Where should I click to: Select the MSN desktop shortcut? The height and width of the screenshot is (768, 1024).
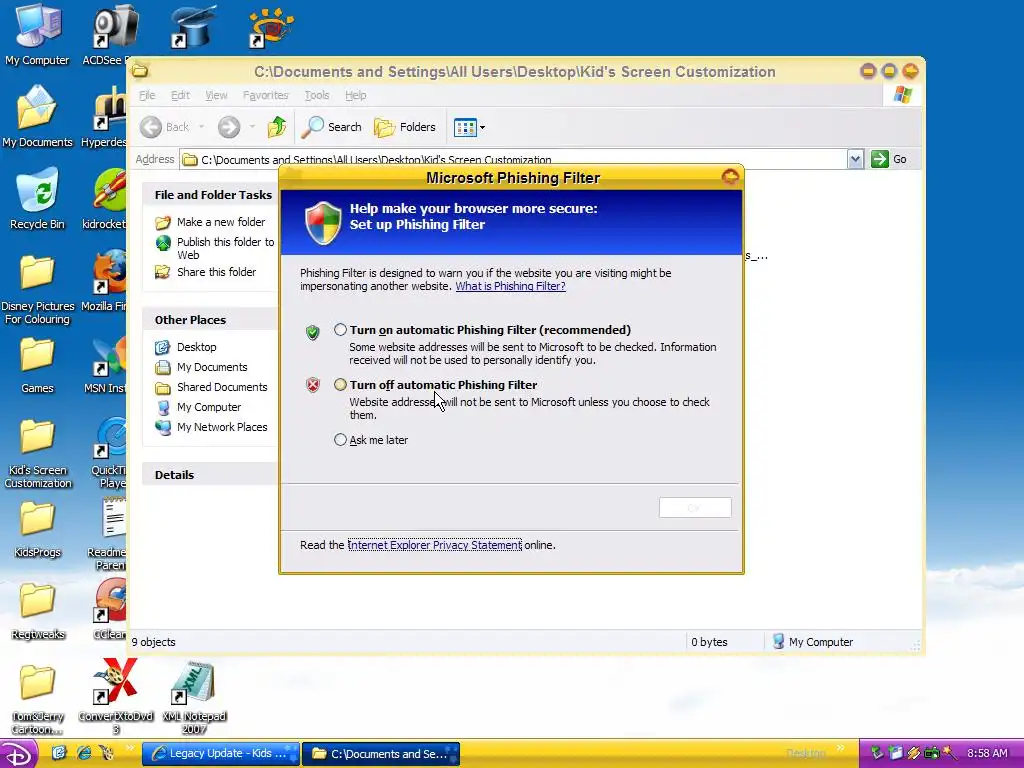pyautogui.click(x=109, y=366)
